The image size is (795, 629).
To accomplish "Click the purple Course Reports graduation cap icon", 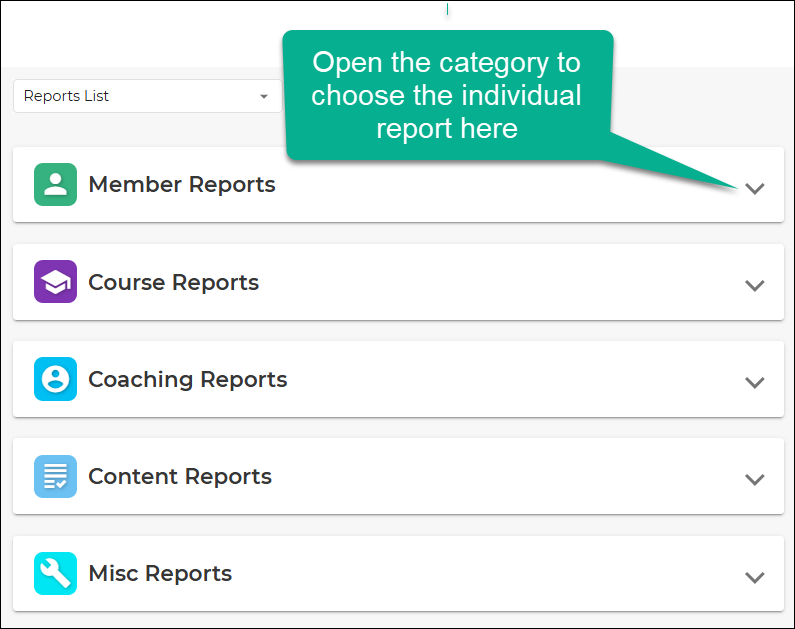I will pyautogui.click(x=55, y=282).
